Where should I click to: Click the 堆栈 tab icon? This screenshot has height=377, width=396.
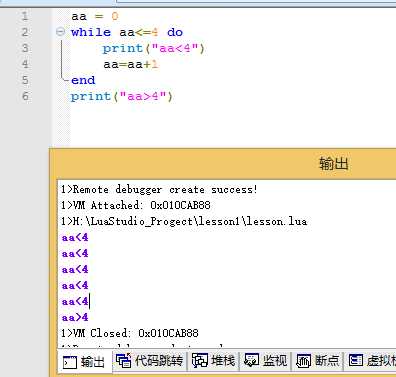pyautogui.click(x=200, y=361)
